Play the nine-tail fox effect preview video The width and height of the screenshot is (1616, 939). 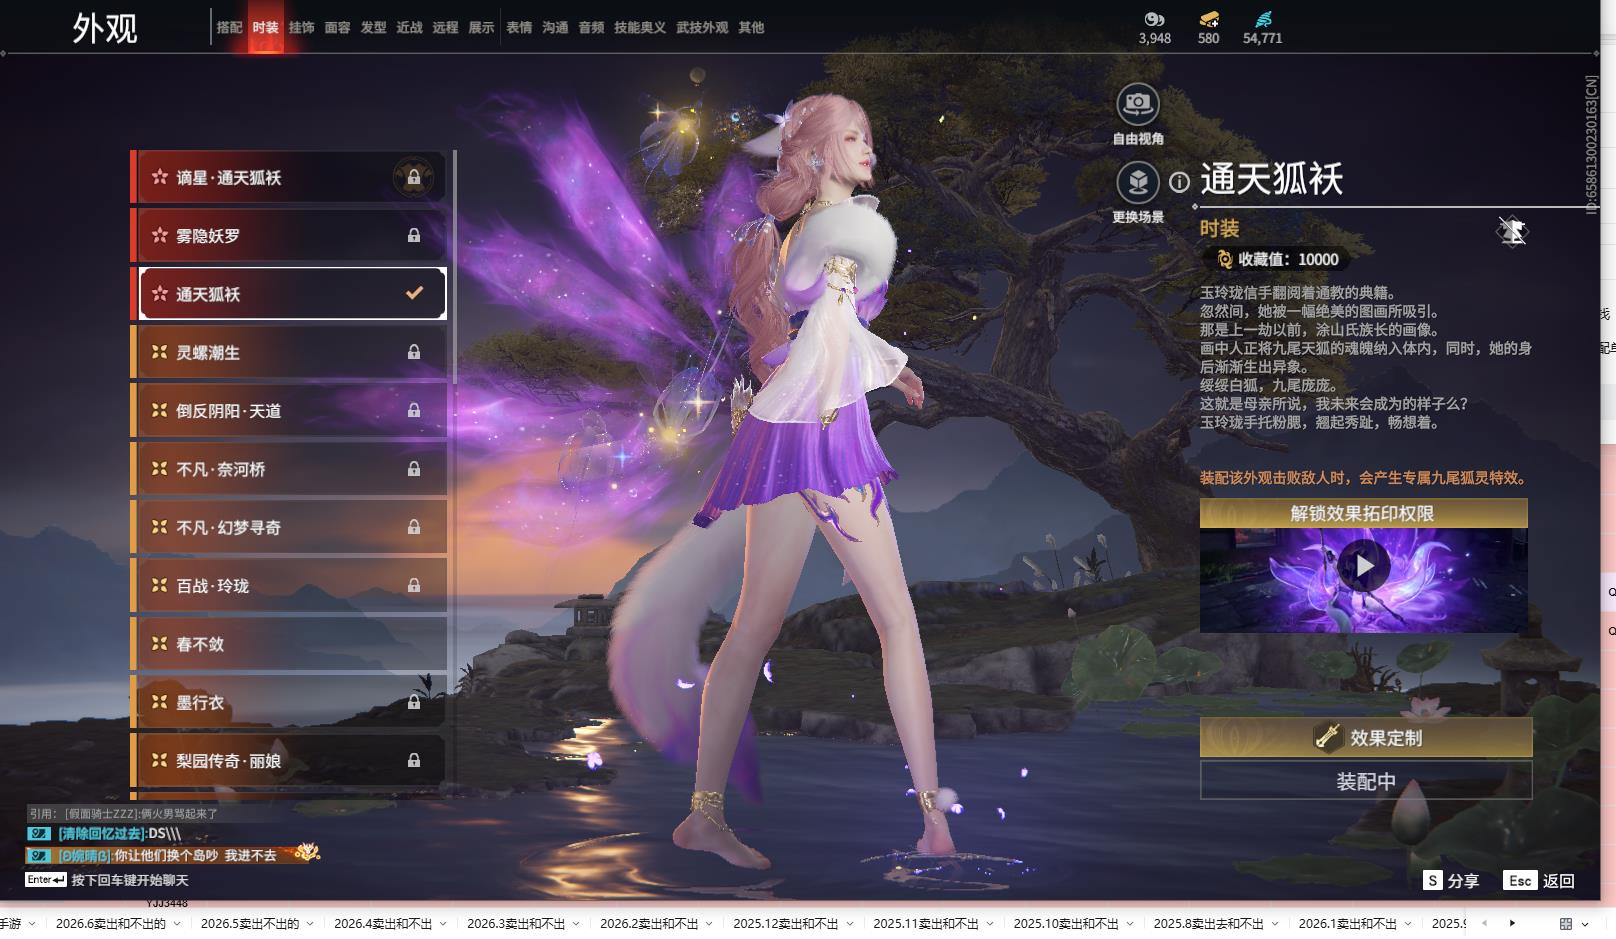1364,566
